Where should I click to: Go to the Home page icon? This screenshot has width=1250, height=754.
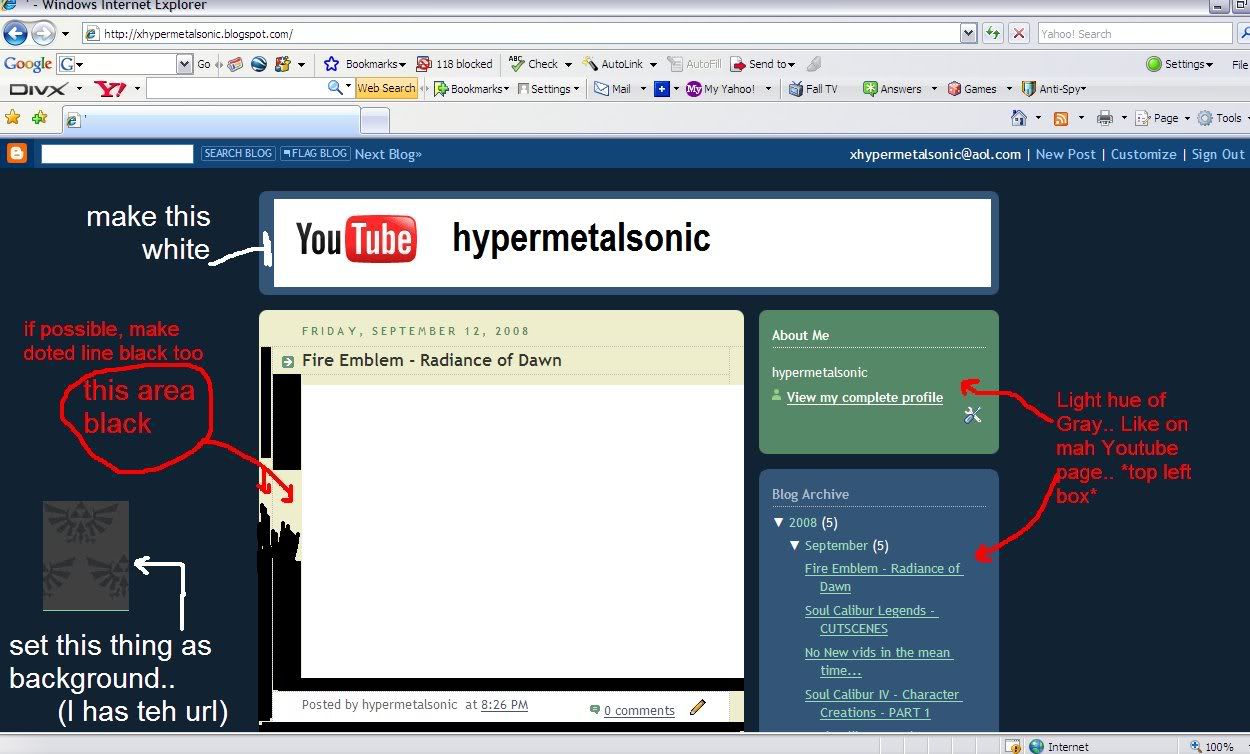(x=1019, y=118)
